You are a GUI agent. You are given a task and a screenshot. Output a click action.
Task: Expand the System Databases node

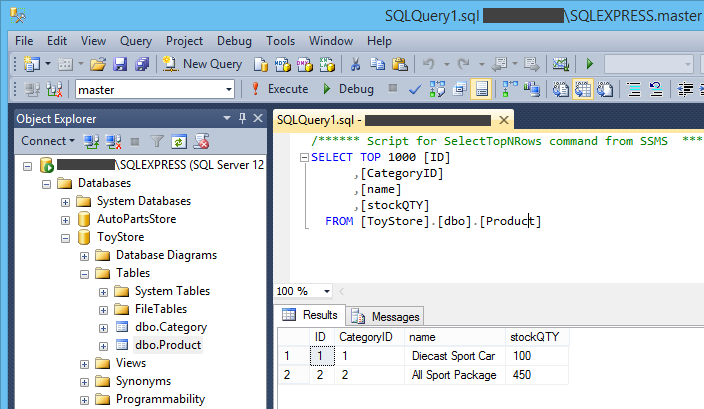65,202
